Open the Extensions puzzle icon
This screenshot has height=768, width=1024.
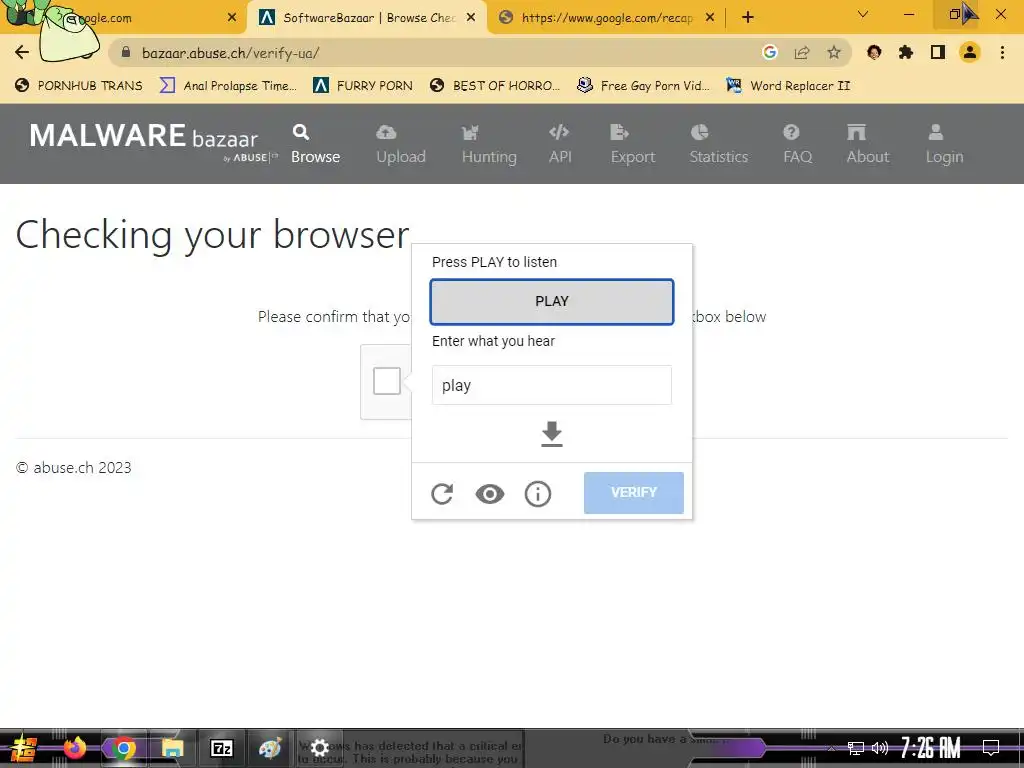(906, 52)
